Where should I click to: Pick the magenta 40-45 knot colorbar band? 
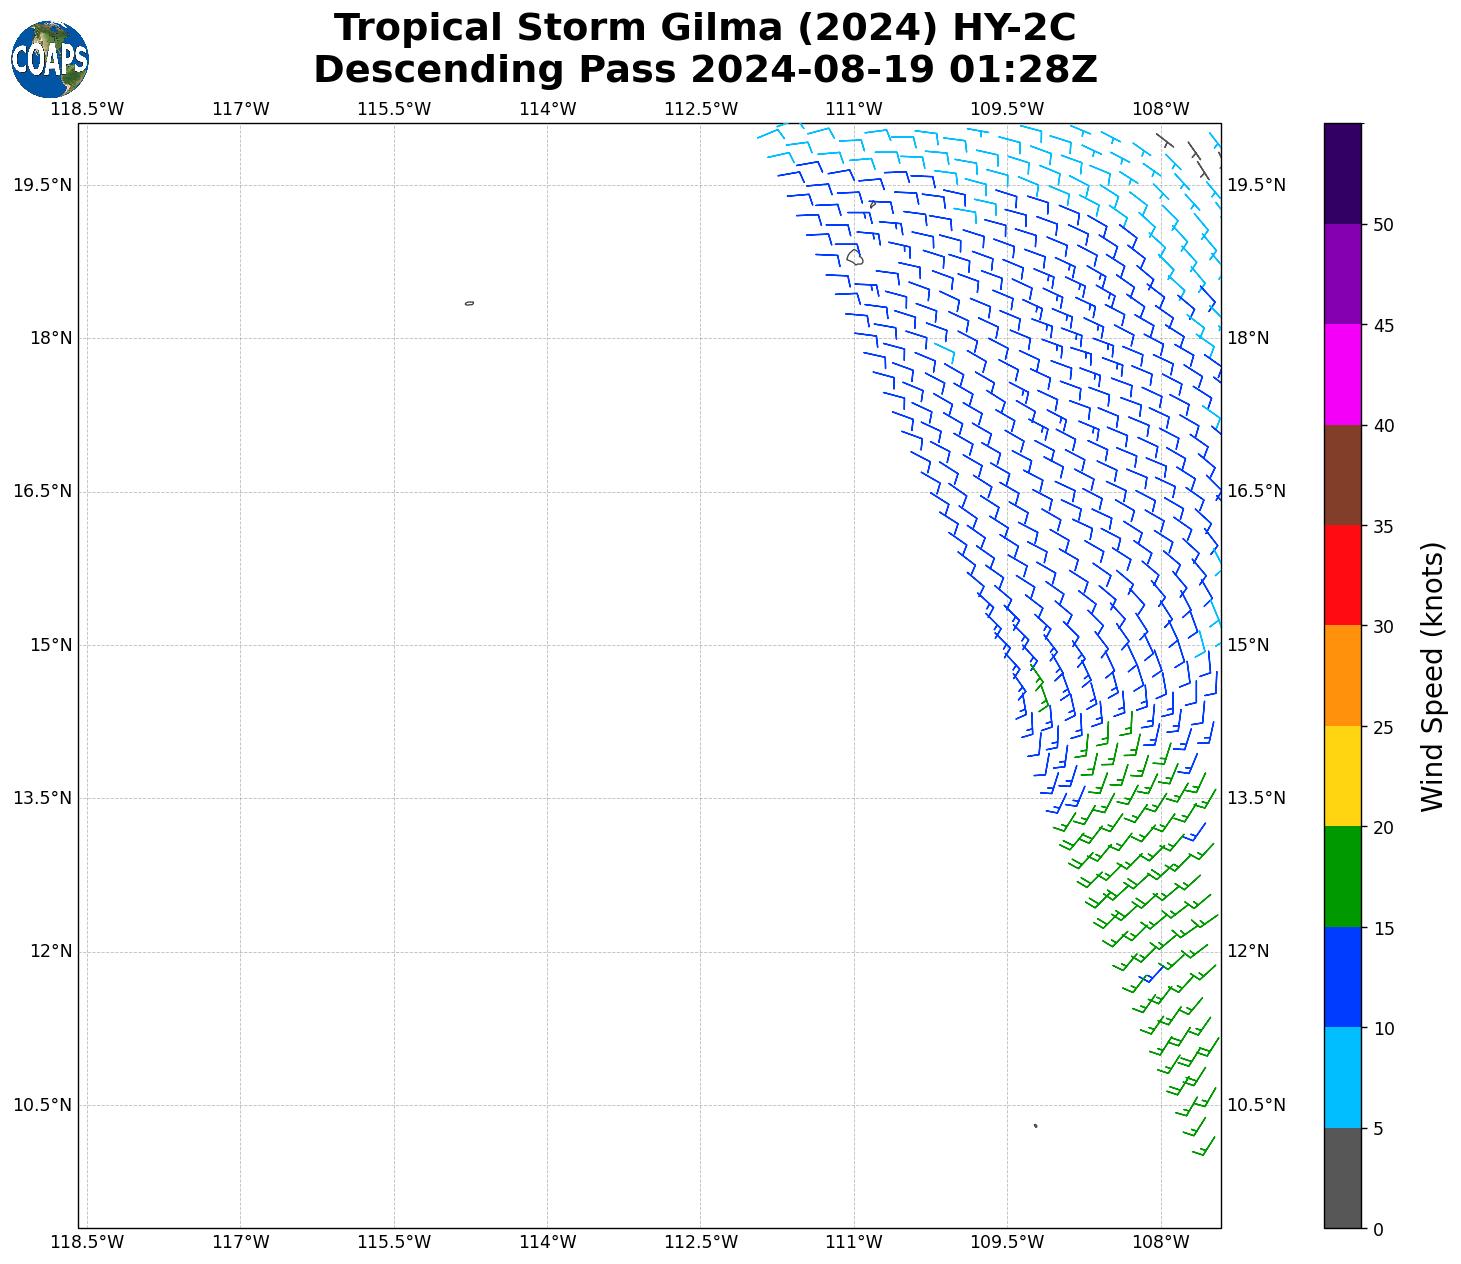point(1342,374)
